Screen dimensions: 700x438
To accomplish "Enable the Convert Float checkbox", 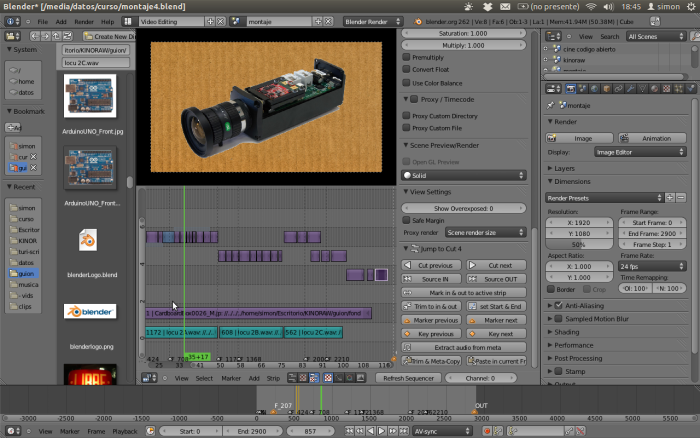I will (x=406, y=69).
